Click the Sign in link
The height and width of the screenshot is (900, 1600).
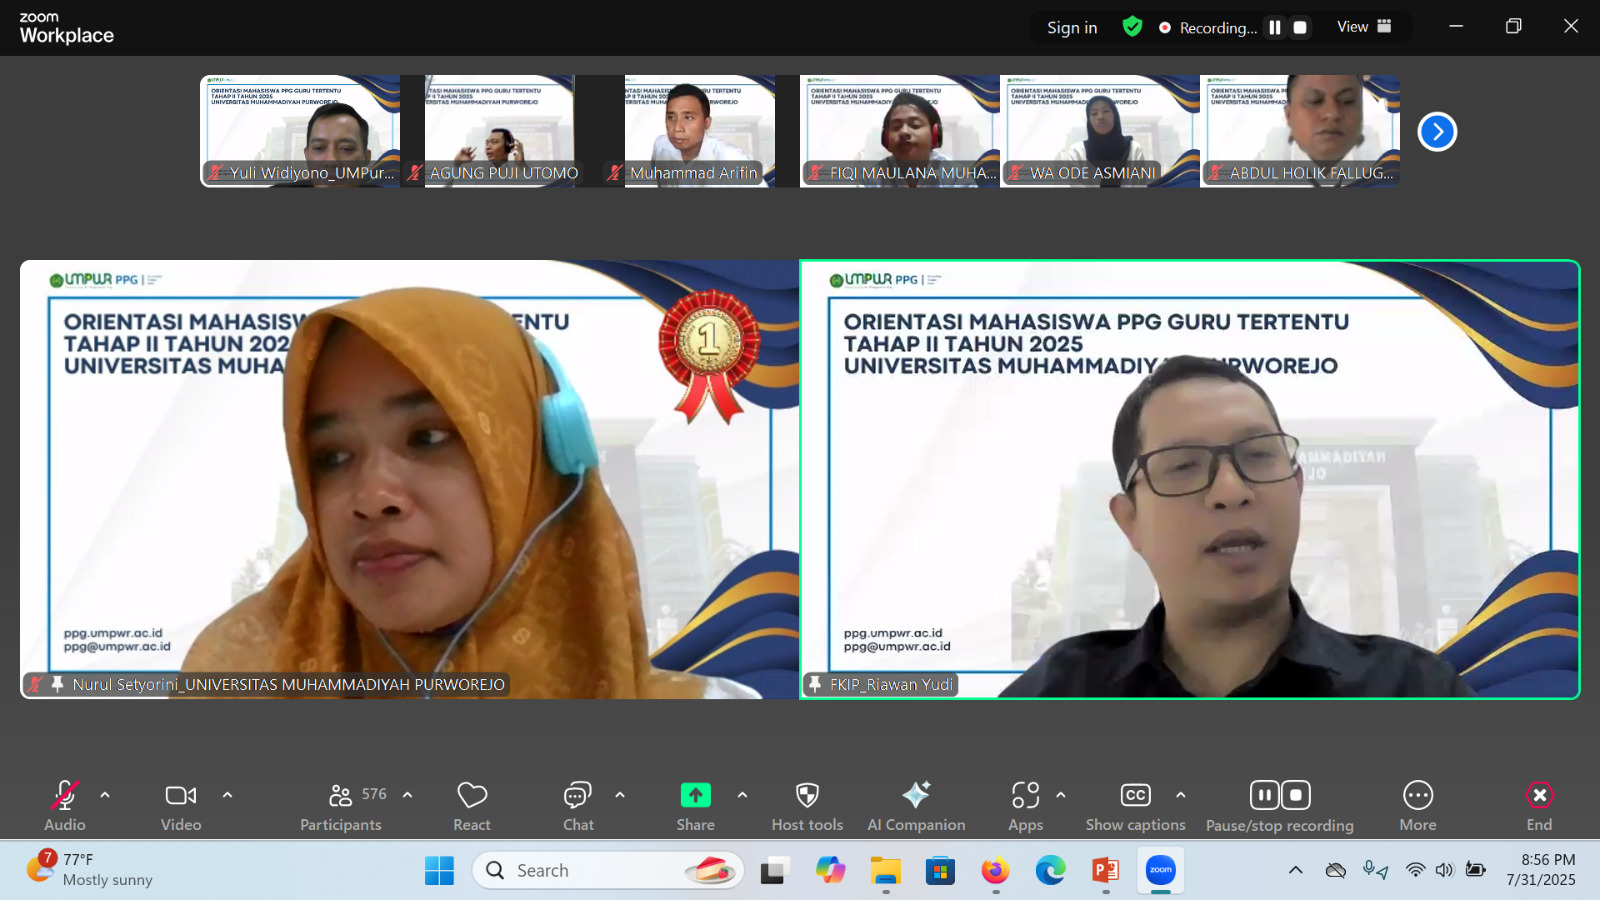click(x=1072, y=28)
